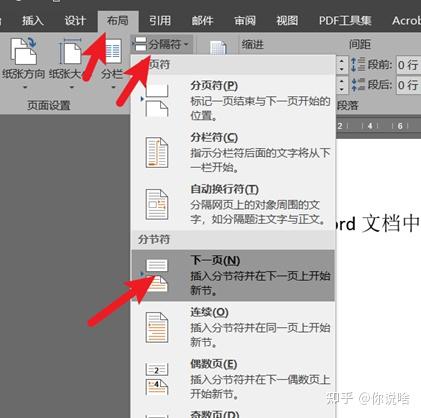Click the 偶数页 section break icon
Viewport: 421px width, 418px height.
(157, 379)
